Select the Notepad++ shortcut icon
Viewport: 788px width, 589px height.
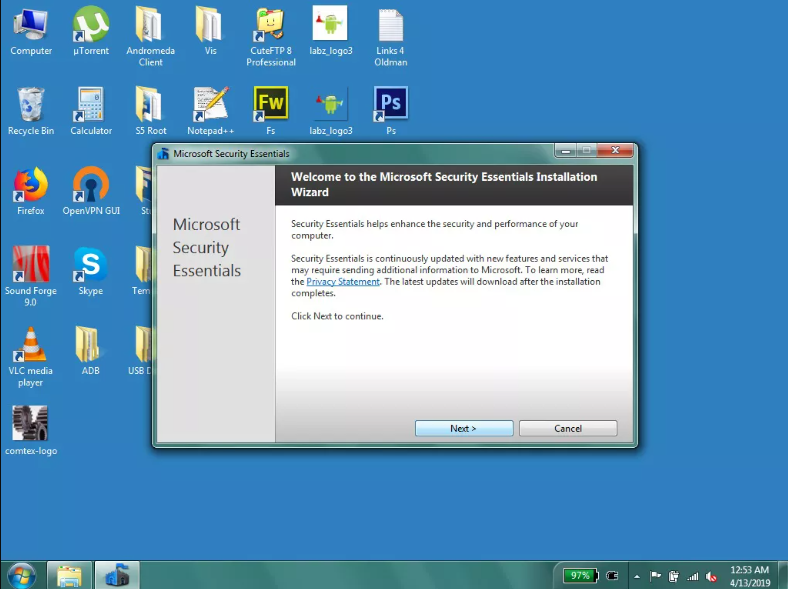(x=210, y=112)
